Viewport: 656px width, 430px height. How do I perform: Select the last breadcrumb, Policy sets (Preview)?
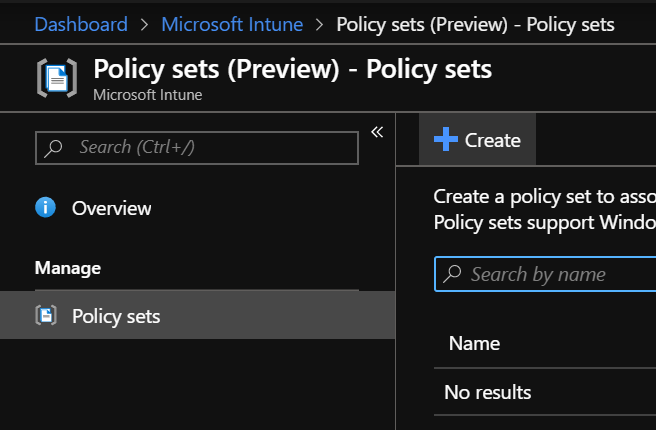point(475,24)
